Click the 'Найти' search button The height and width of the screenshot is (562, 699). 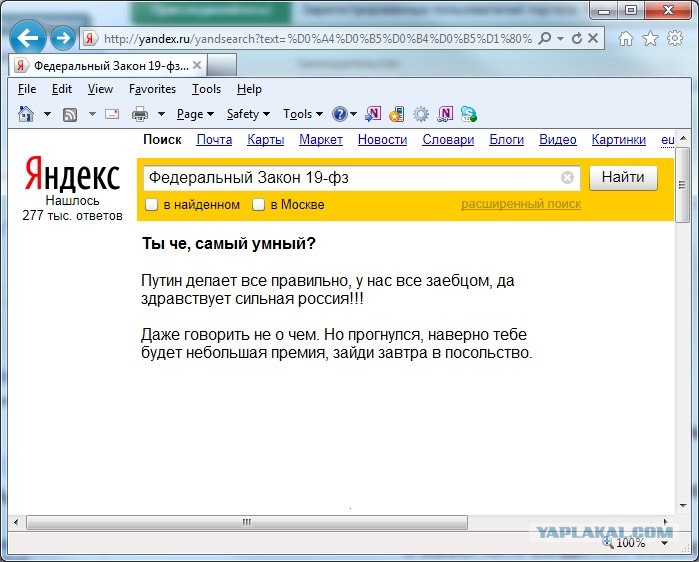coord(623,177)
